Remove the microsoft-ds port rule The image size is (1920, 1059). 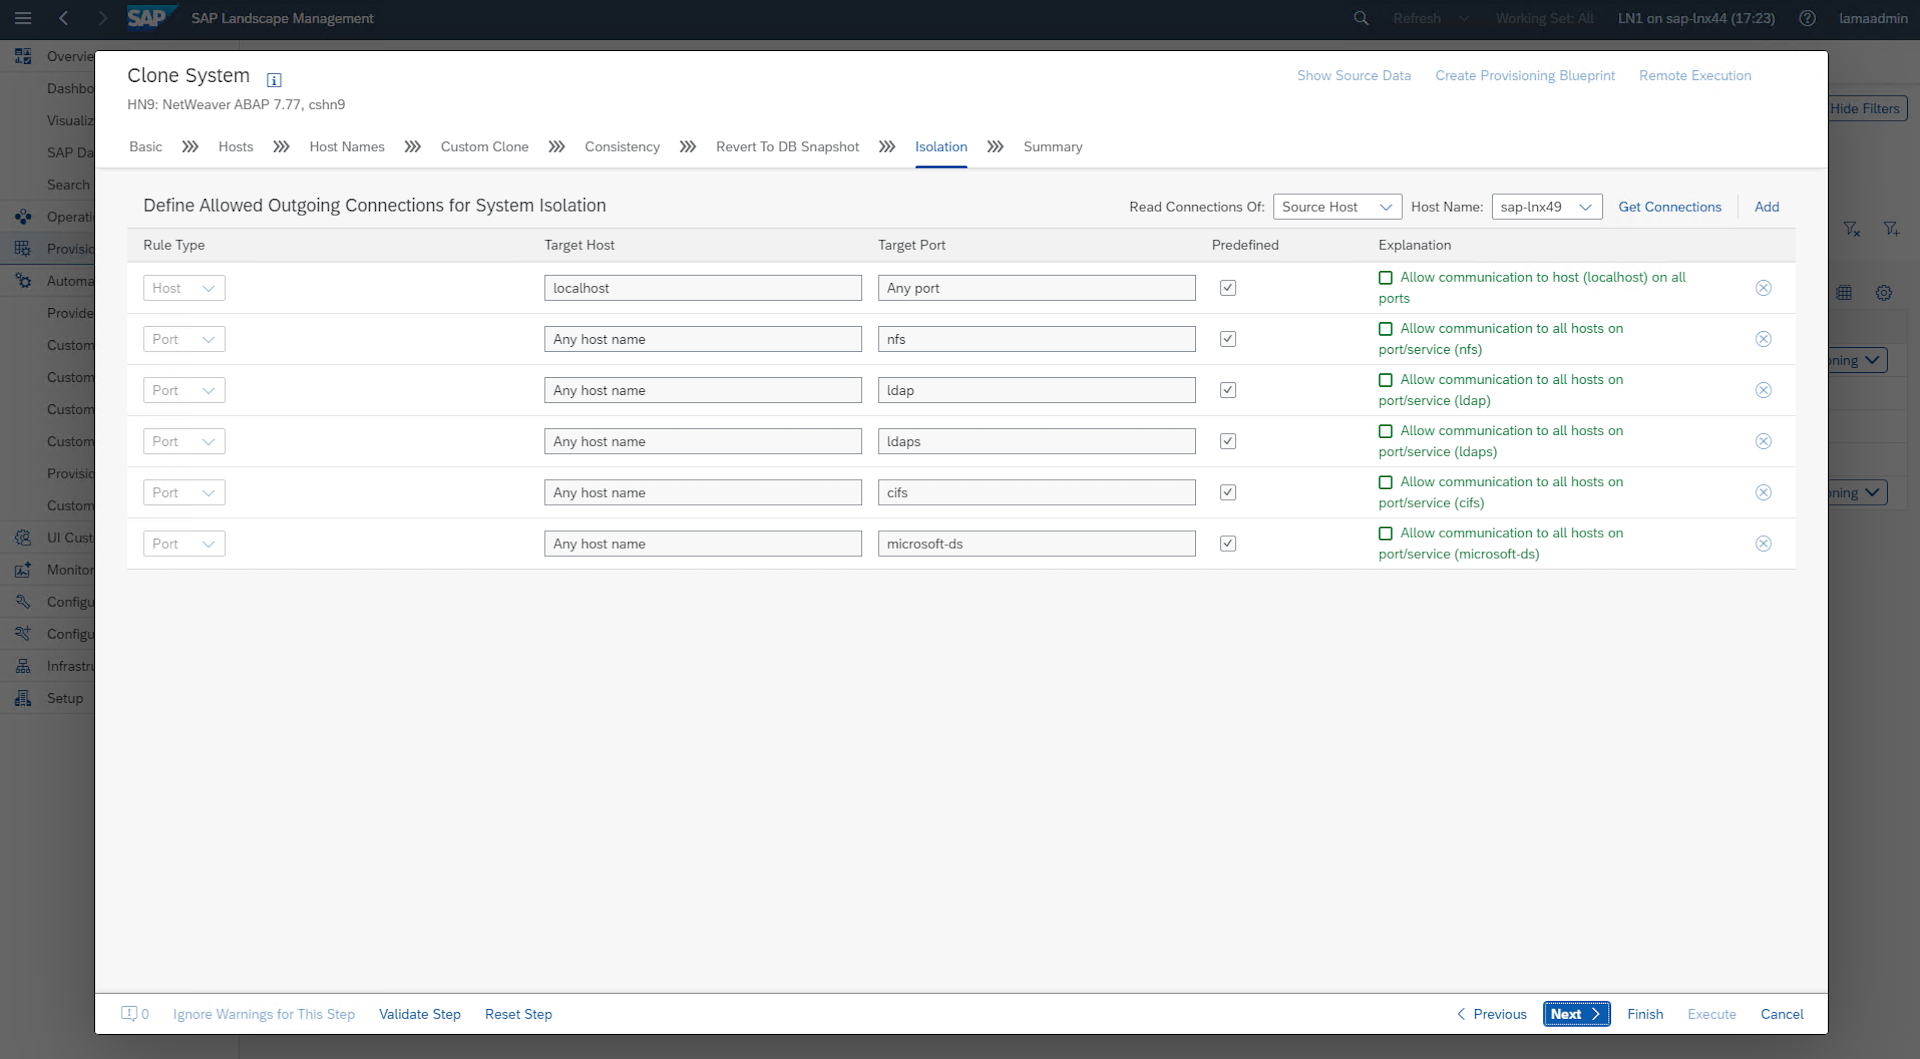[x=1763, y=544]
